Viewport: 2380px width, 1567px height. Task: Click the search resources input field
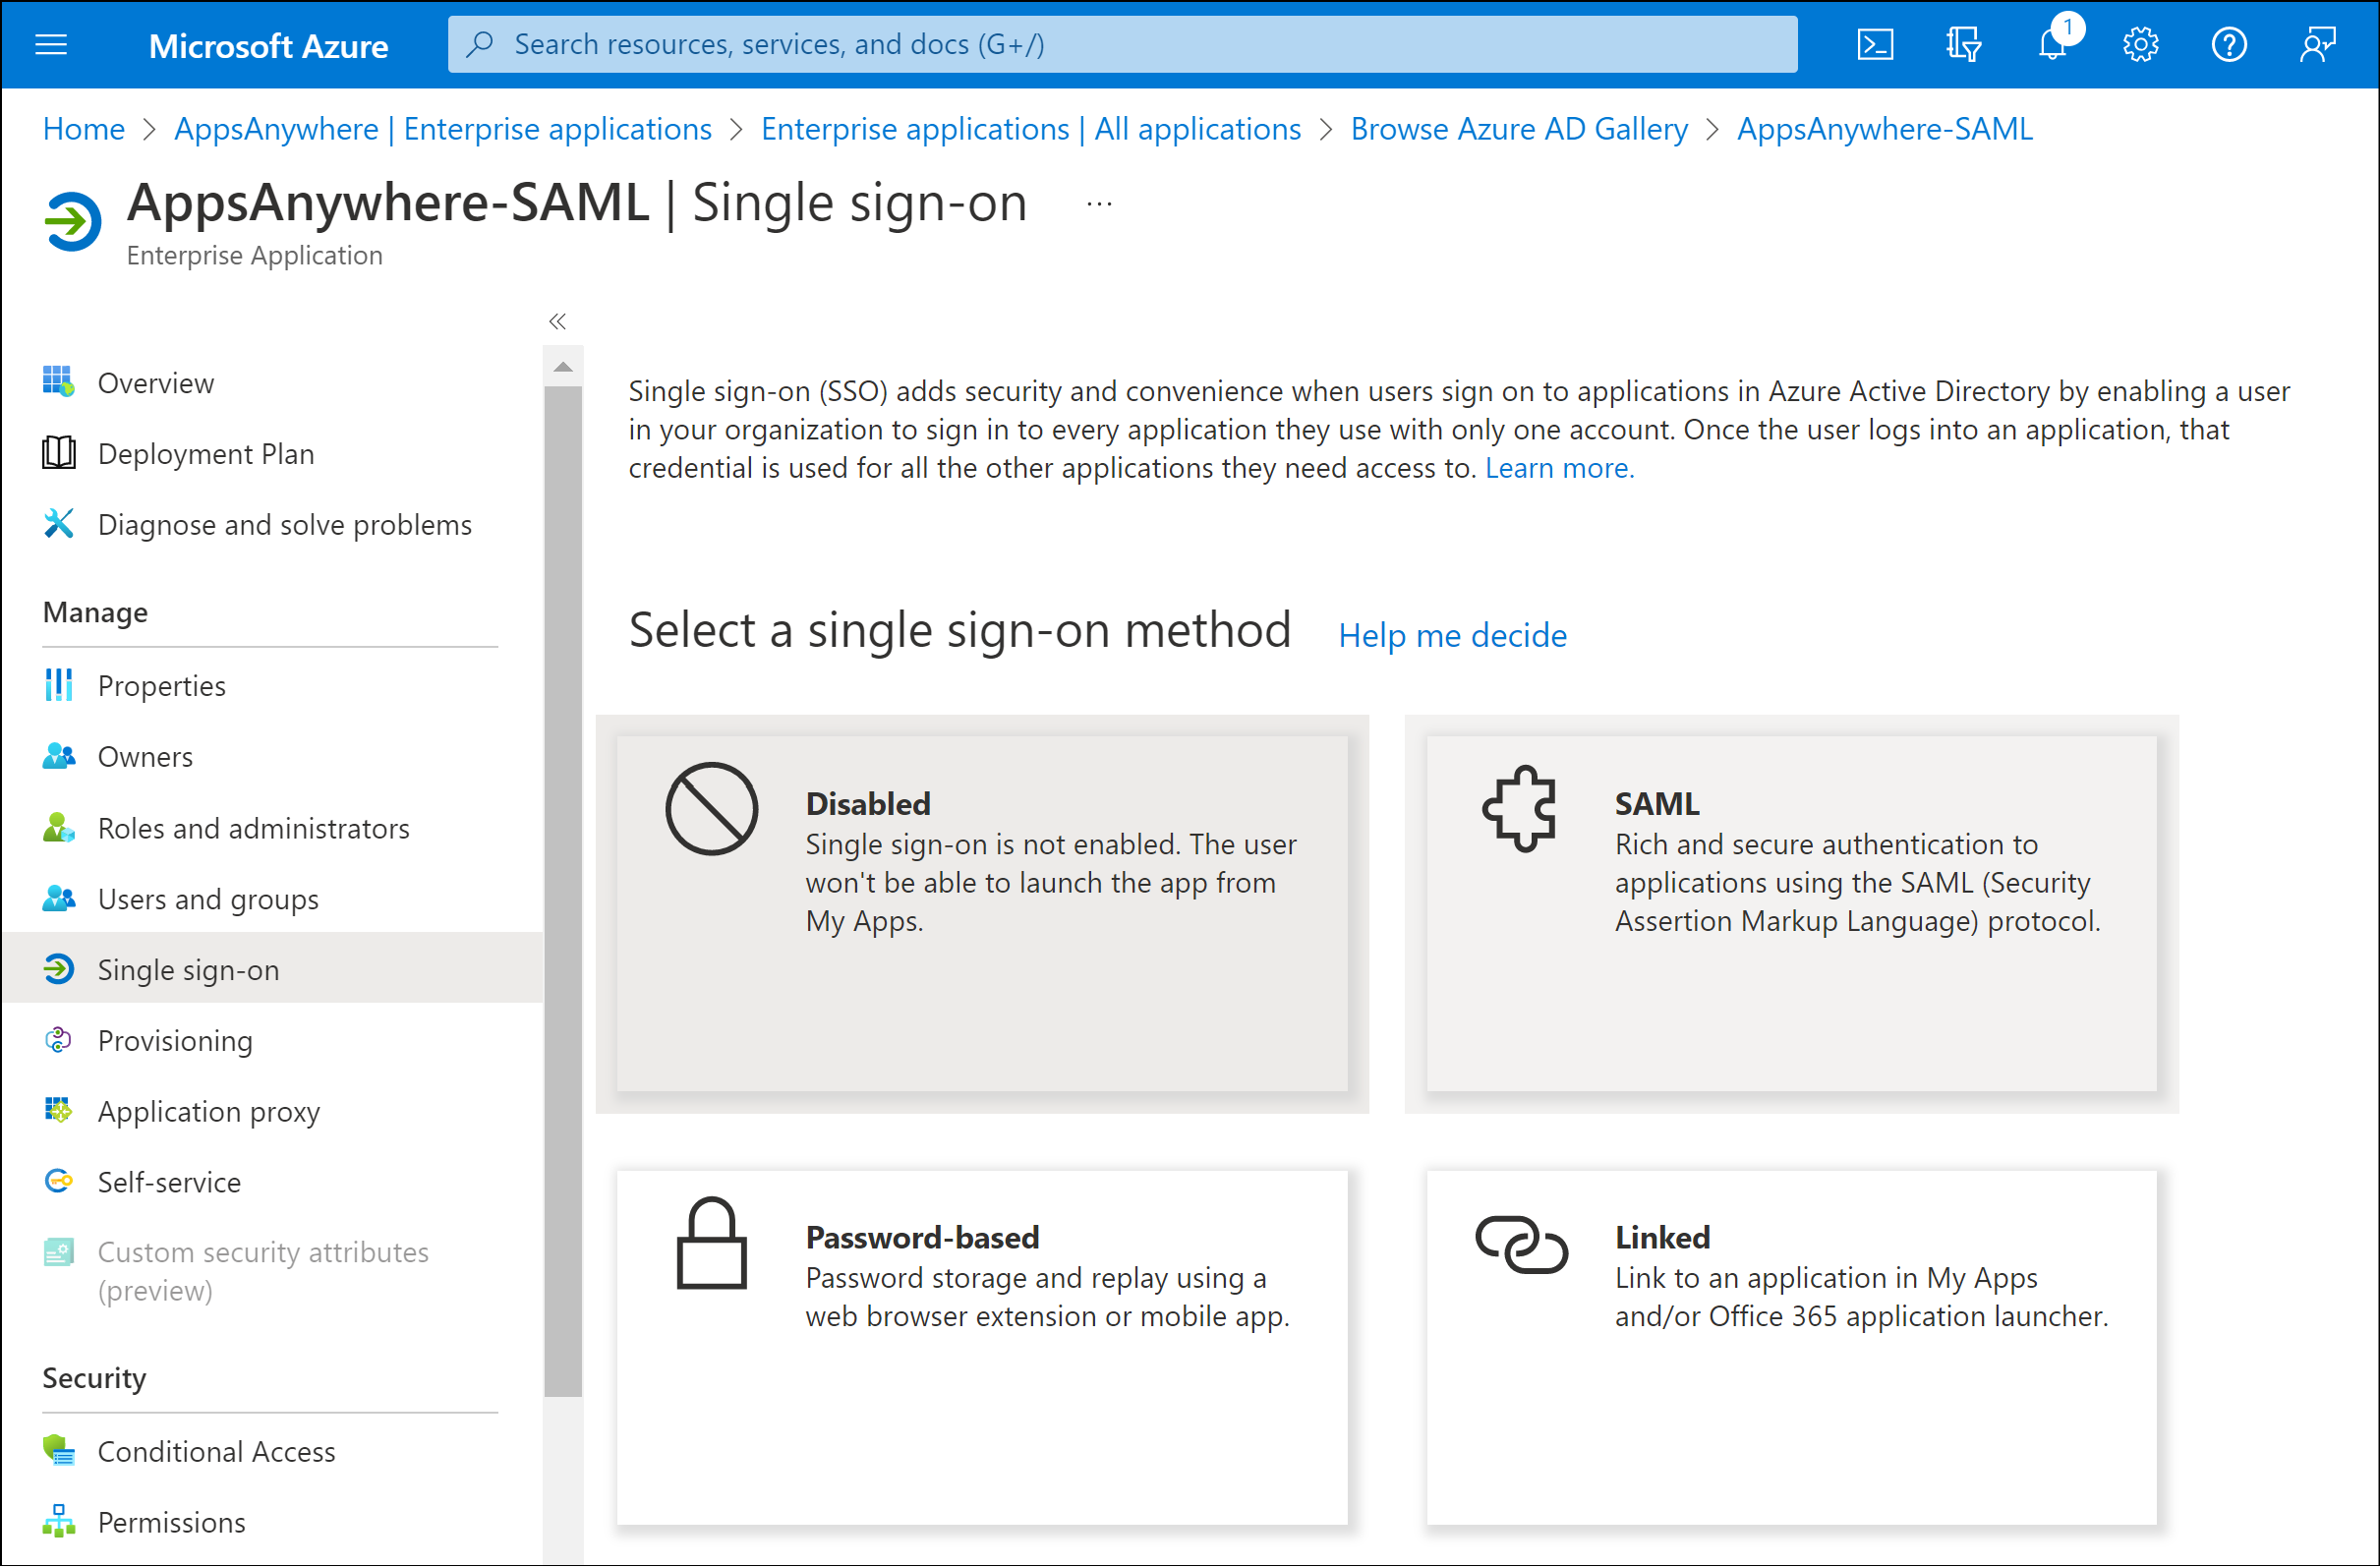click(1122, 44)
